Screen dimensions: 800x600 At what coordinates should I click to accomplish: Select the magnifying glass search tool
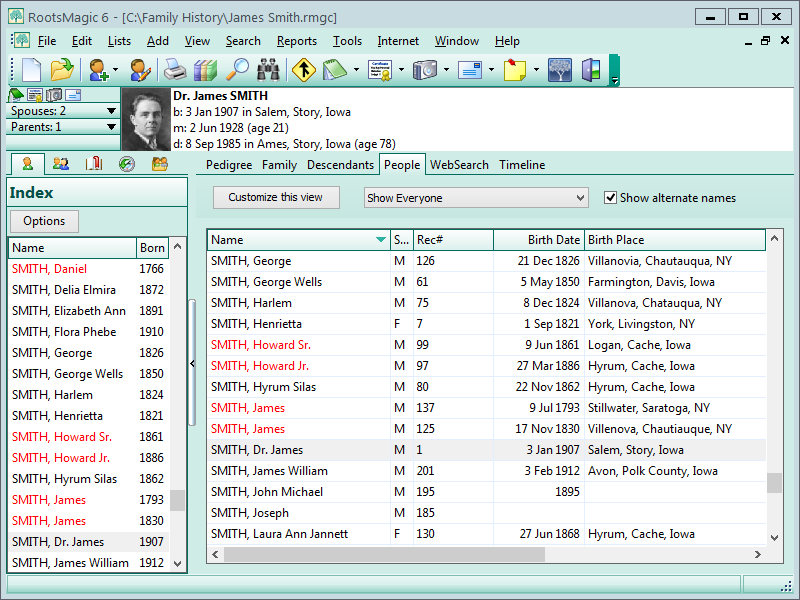coord(238,70)
